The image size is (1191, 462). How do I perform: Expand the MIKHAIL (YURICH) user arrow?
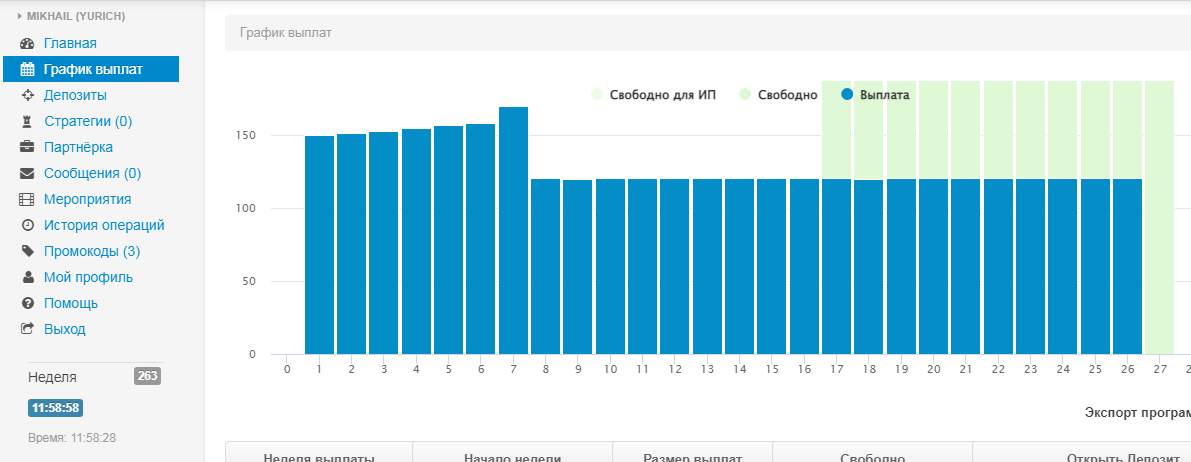point(19,16)
